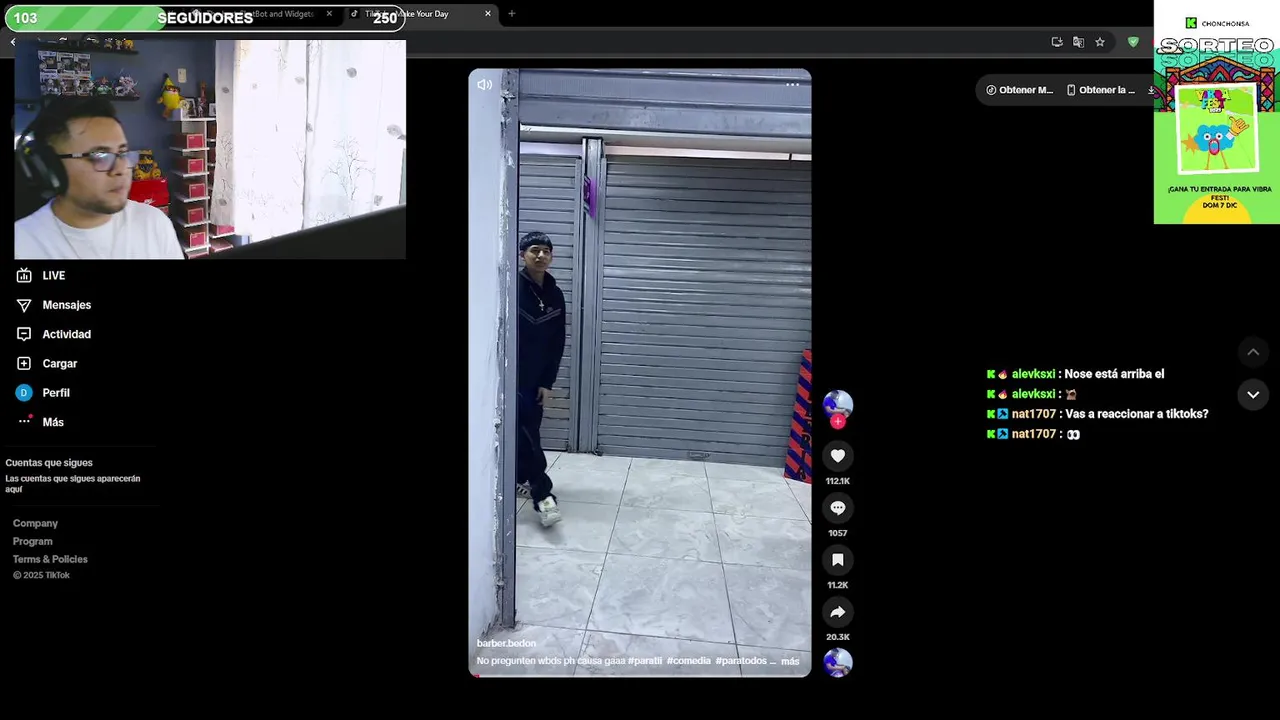Viewport: 1280px width, 720px height.
Task: Bookmark this page with the star icon
Action: point(1100,42)
